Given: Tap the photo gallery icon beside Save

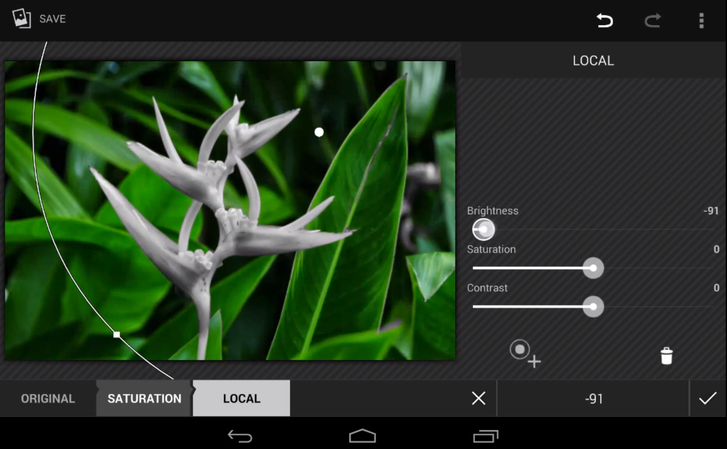Looking at the screenshot, I should click(x=21, y=19).
